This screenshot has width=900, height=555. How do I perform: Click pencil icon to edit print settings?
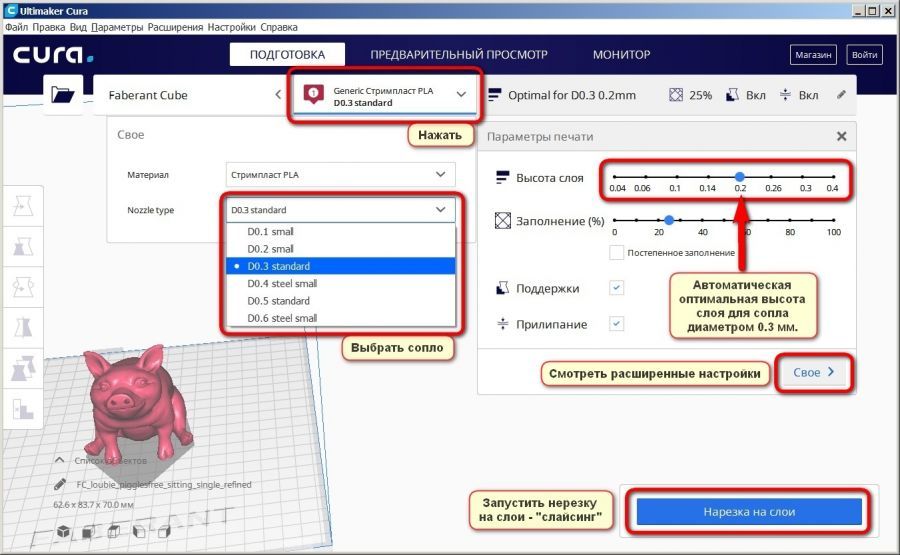[841, 95]
